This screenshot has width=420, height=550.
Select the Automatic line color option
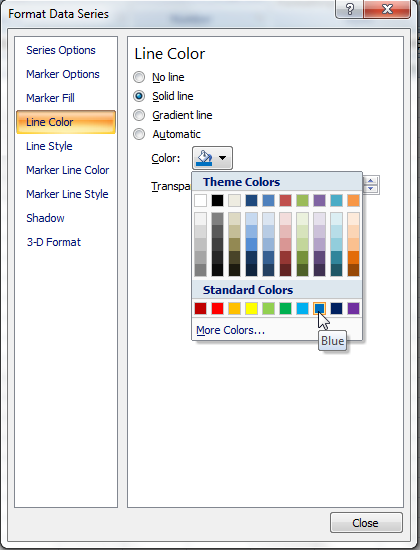(139, 134)
